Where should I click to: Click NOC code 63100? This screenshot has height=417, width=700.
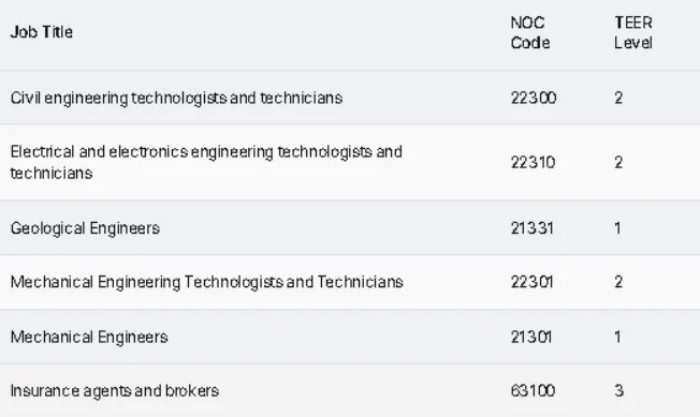pyautogui.click(x=533, y=390)
